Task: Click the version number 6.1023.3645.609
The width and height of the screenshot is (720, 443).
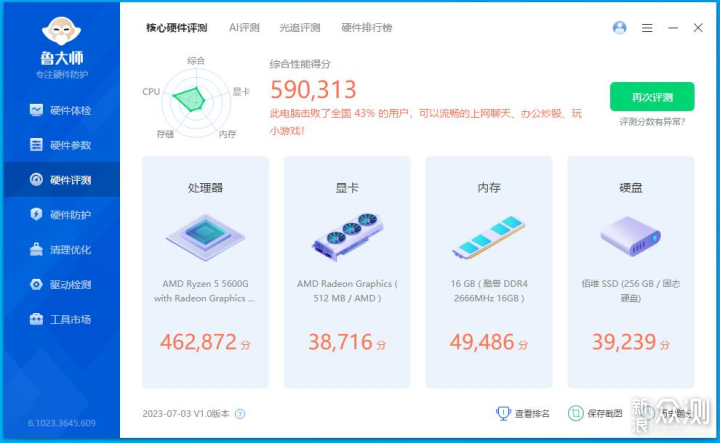Action: pyautogui.click(x=62, y=423)
